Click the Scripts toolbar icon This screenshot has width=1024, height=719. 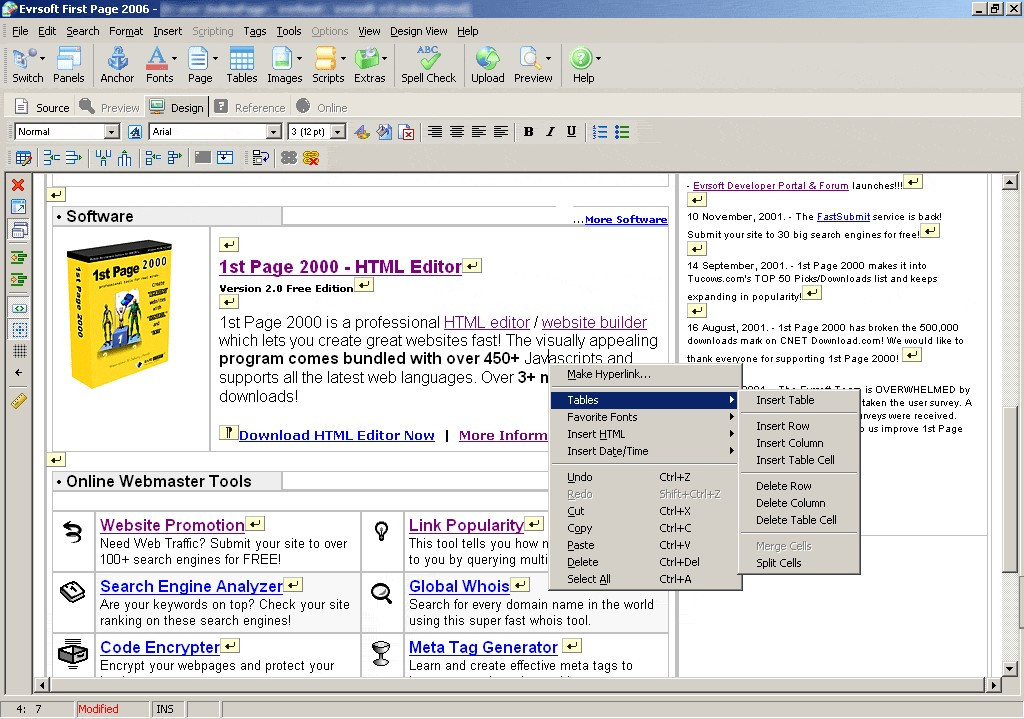[325, 59]
